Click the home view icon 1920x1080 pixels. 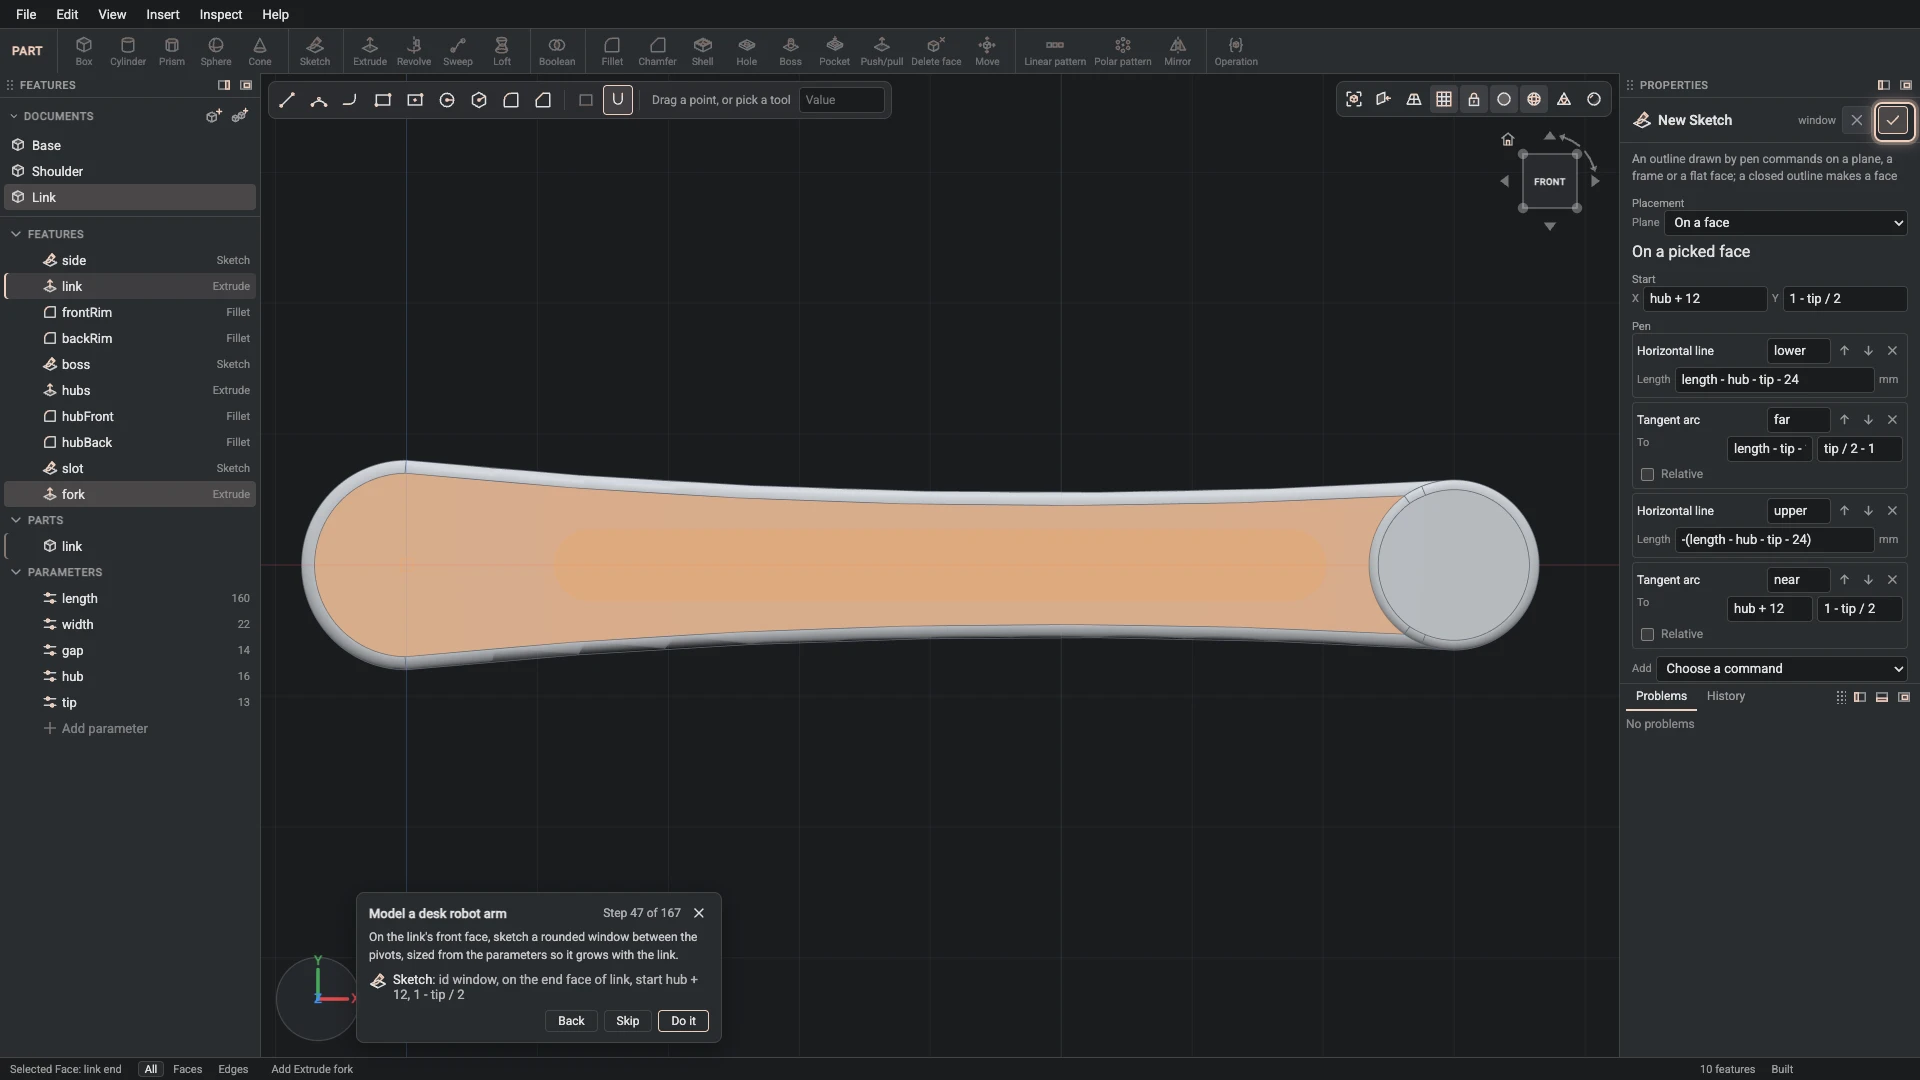pos(1508,140)
